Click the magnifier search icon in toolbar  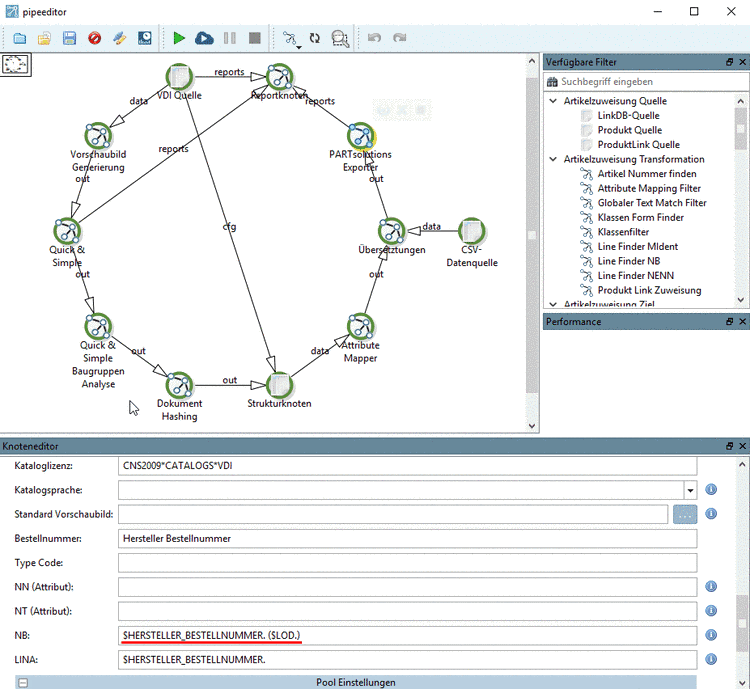click(340, 38)
